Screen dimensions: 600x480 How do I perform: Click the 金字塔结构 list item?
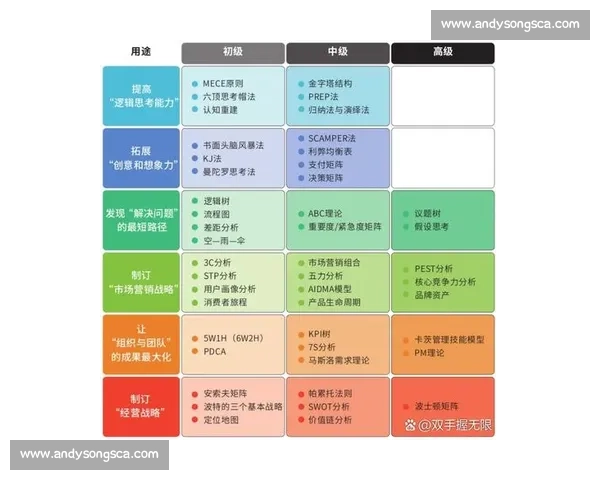coord(332,83)
